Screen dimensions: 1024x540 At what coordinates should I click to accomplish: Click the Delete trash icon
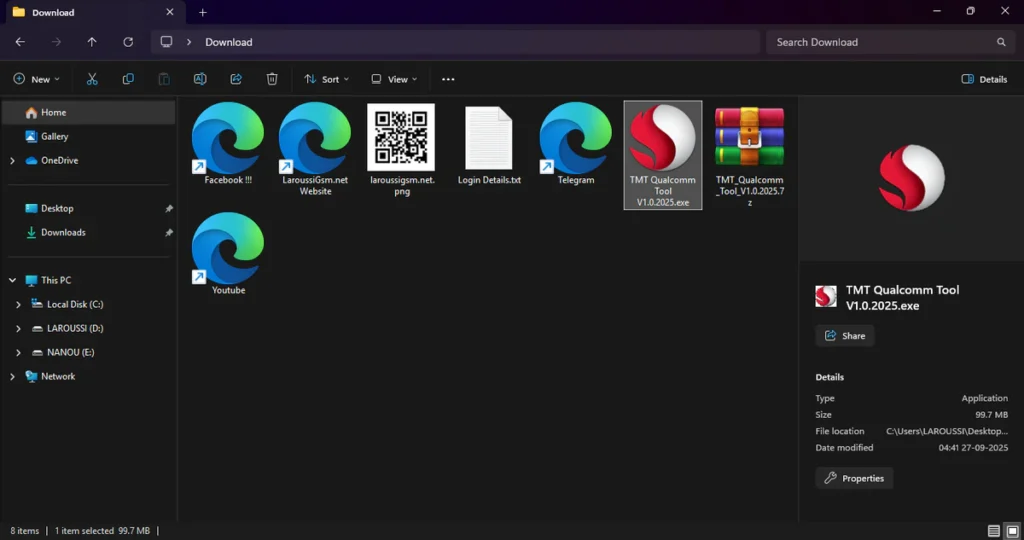(272, 79)
